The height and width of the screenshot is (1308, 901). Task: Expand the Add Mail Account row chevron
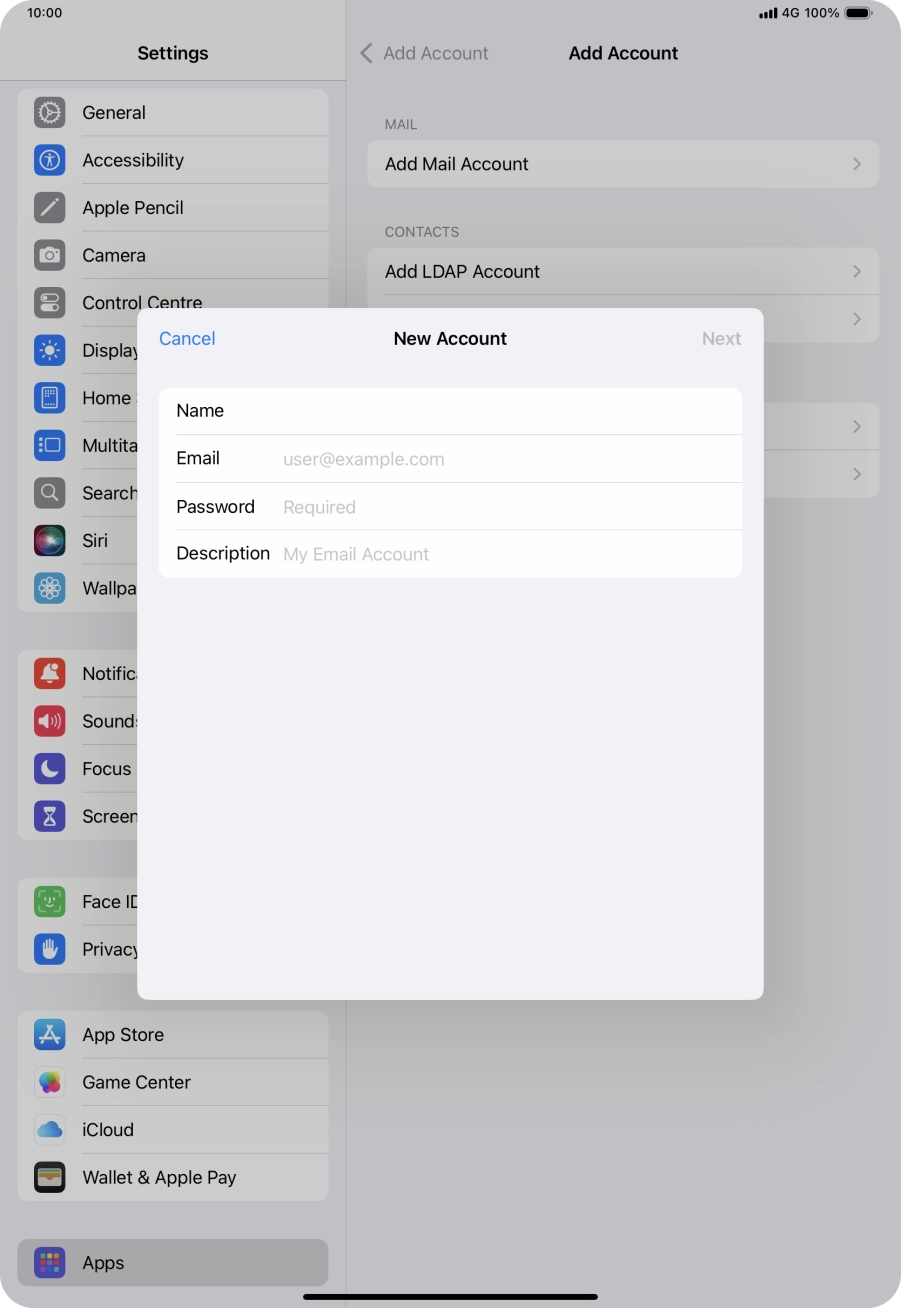coord(857,164)
